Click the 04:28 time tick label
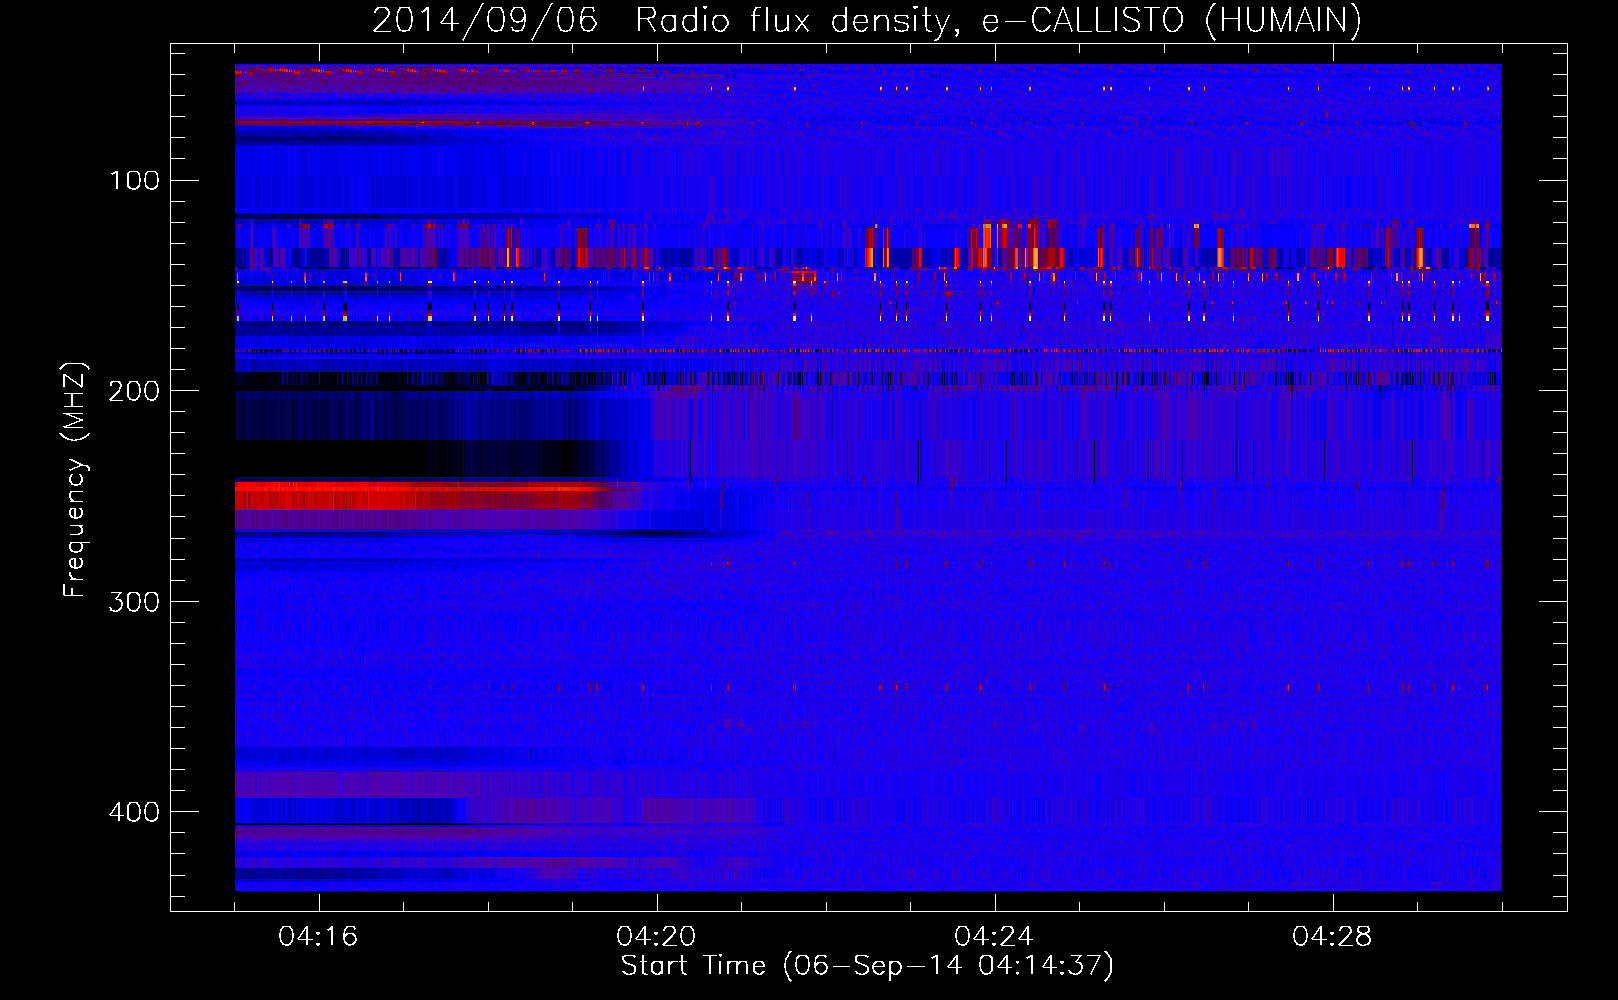Image resolution: width=1618 pixels, height=1000 pixels. pos(1332,937)
